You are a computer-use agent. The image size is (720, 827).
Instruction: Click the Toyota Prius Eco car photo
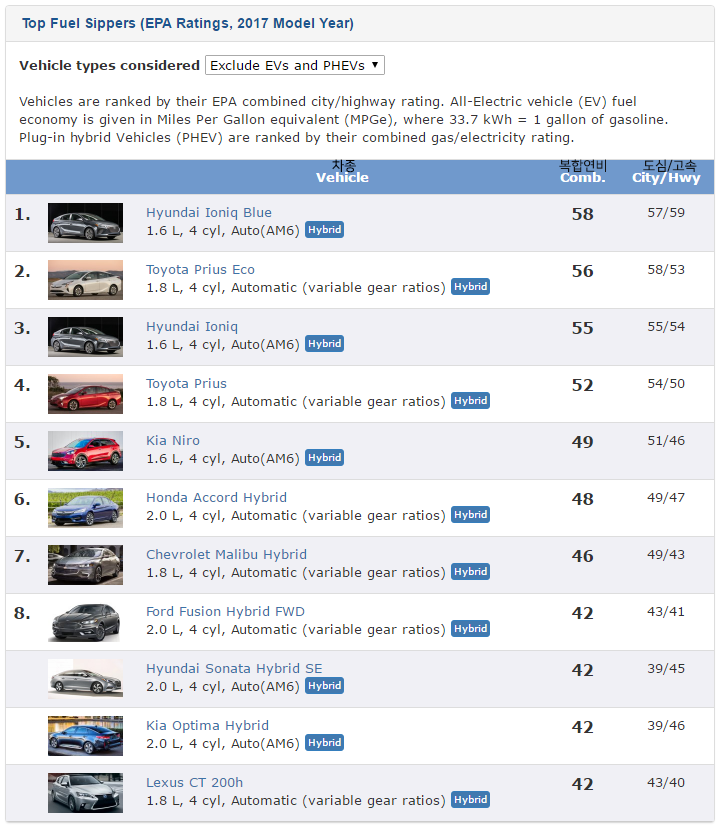(x=85, y=280)
